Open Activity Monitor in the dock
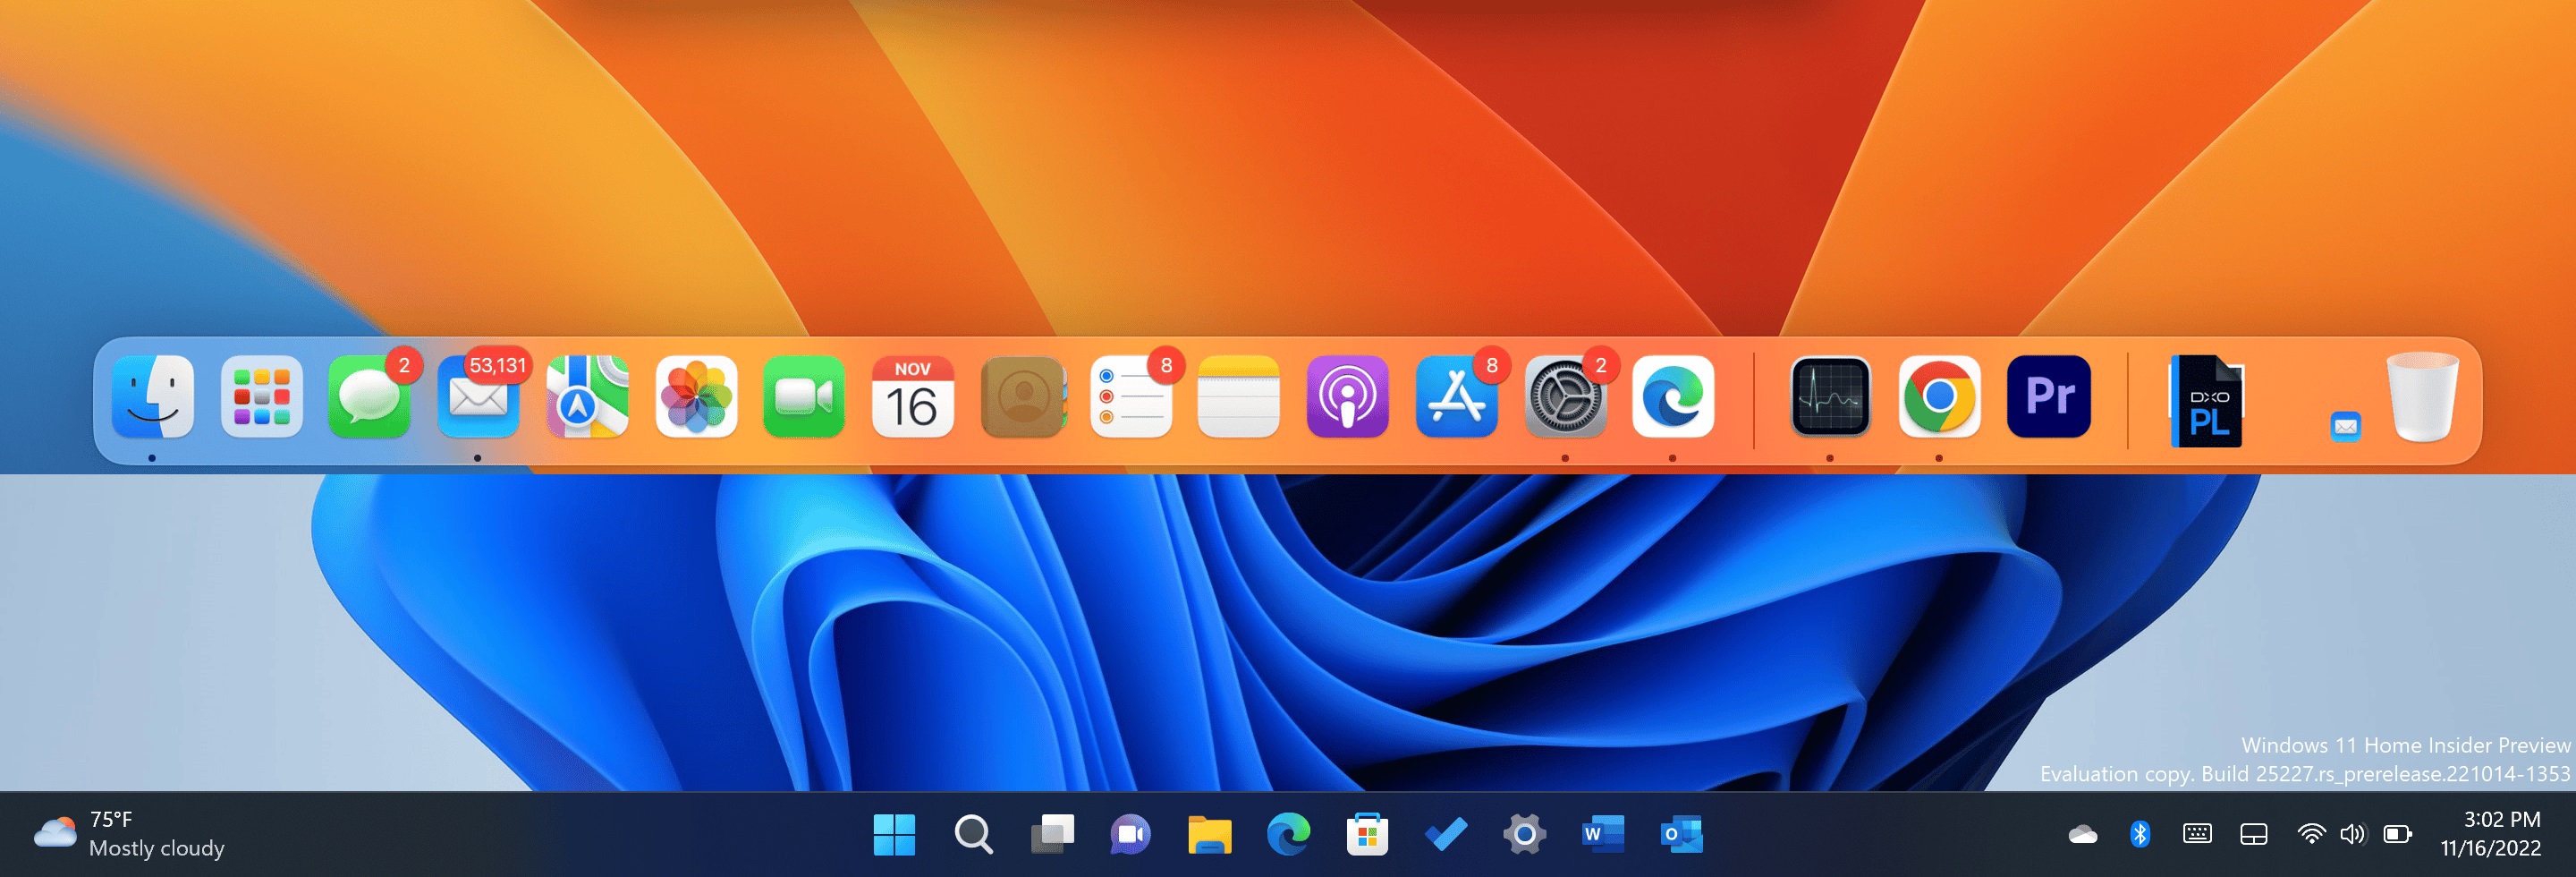Image resolution: width=2576 pixels, height=877 pixels. [1831, 397]
